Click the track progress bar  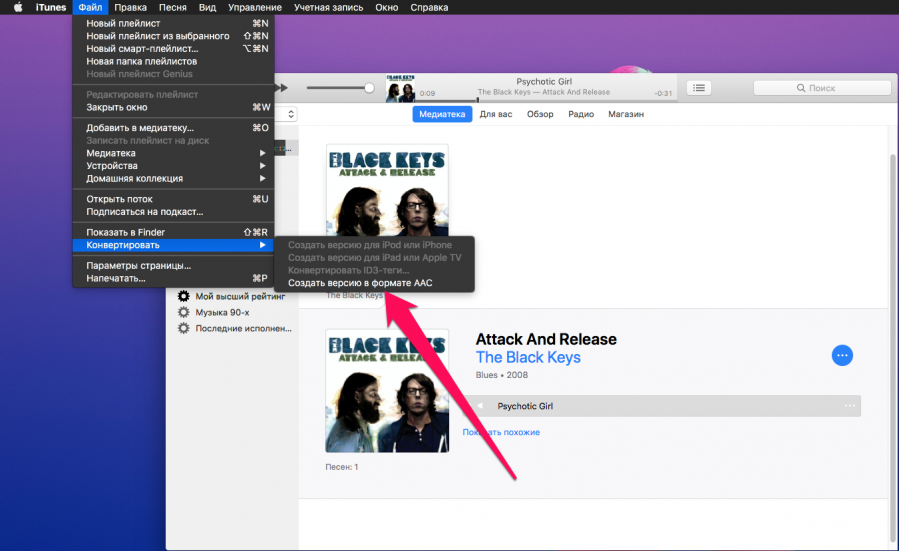pos(545,100)
